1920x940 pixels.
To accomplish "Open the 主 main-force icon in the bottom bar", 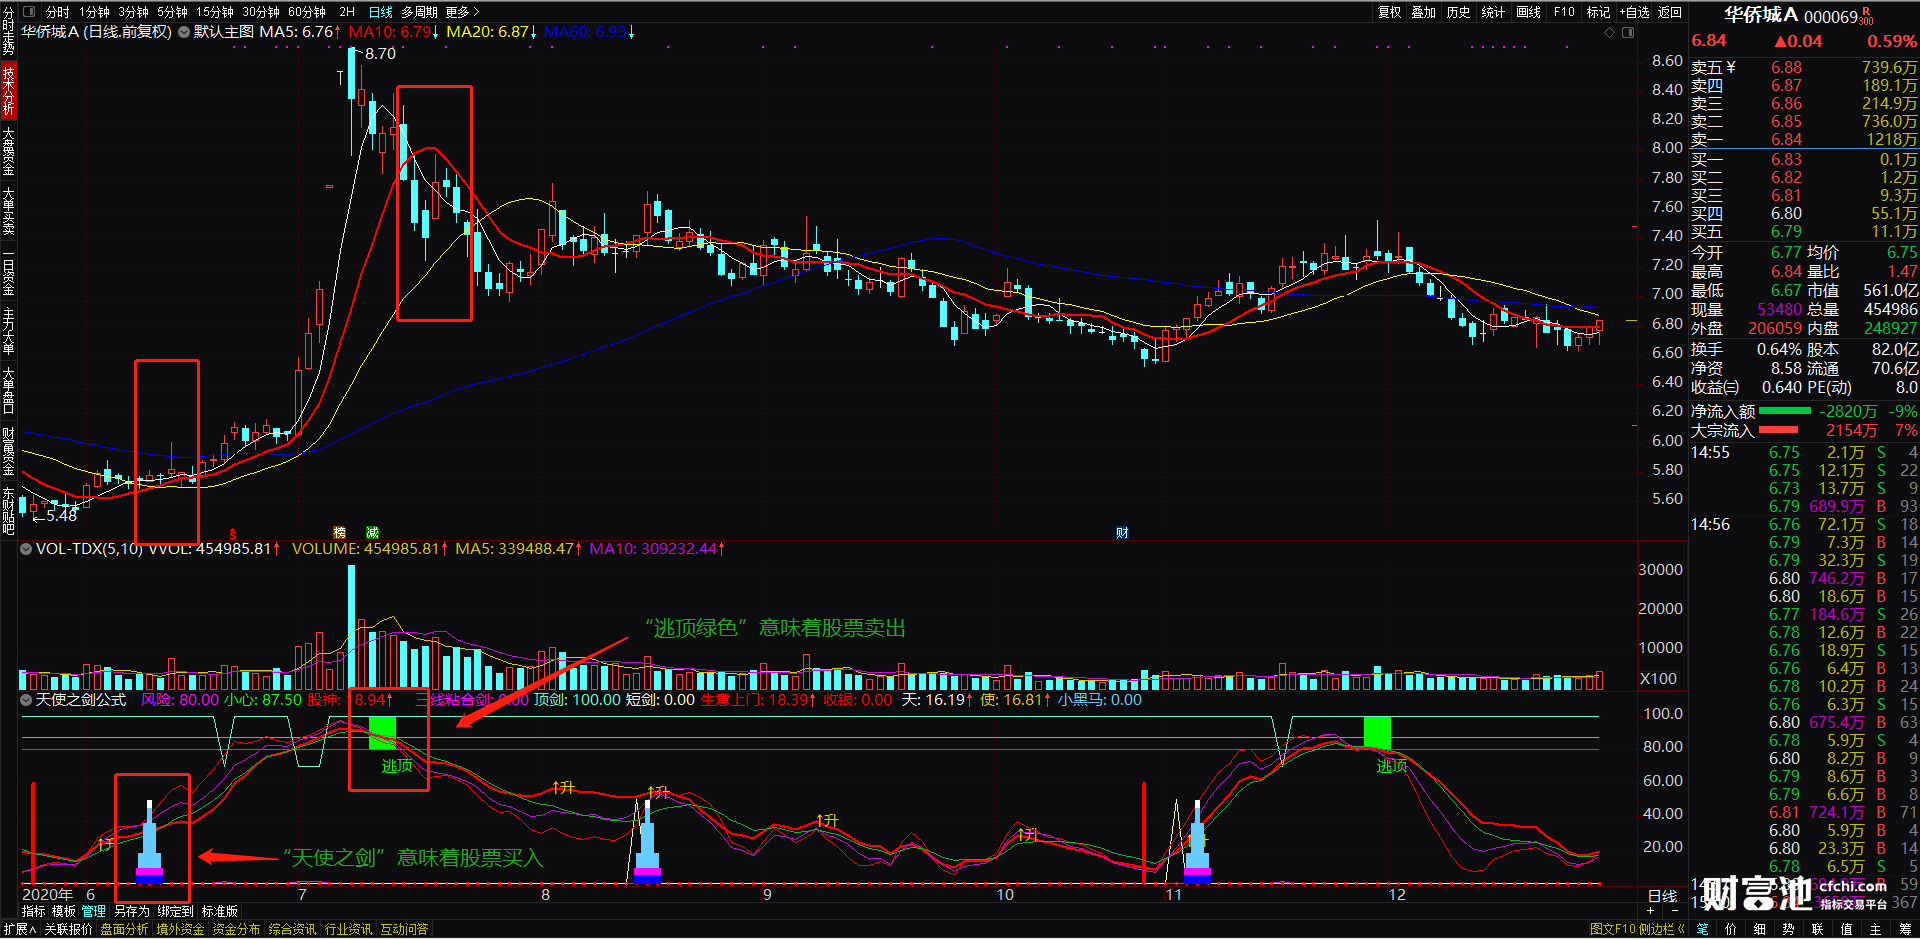I will click(x=1876, y=929).
